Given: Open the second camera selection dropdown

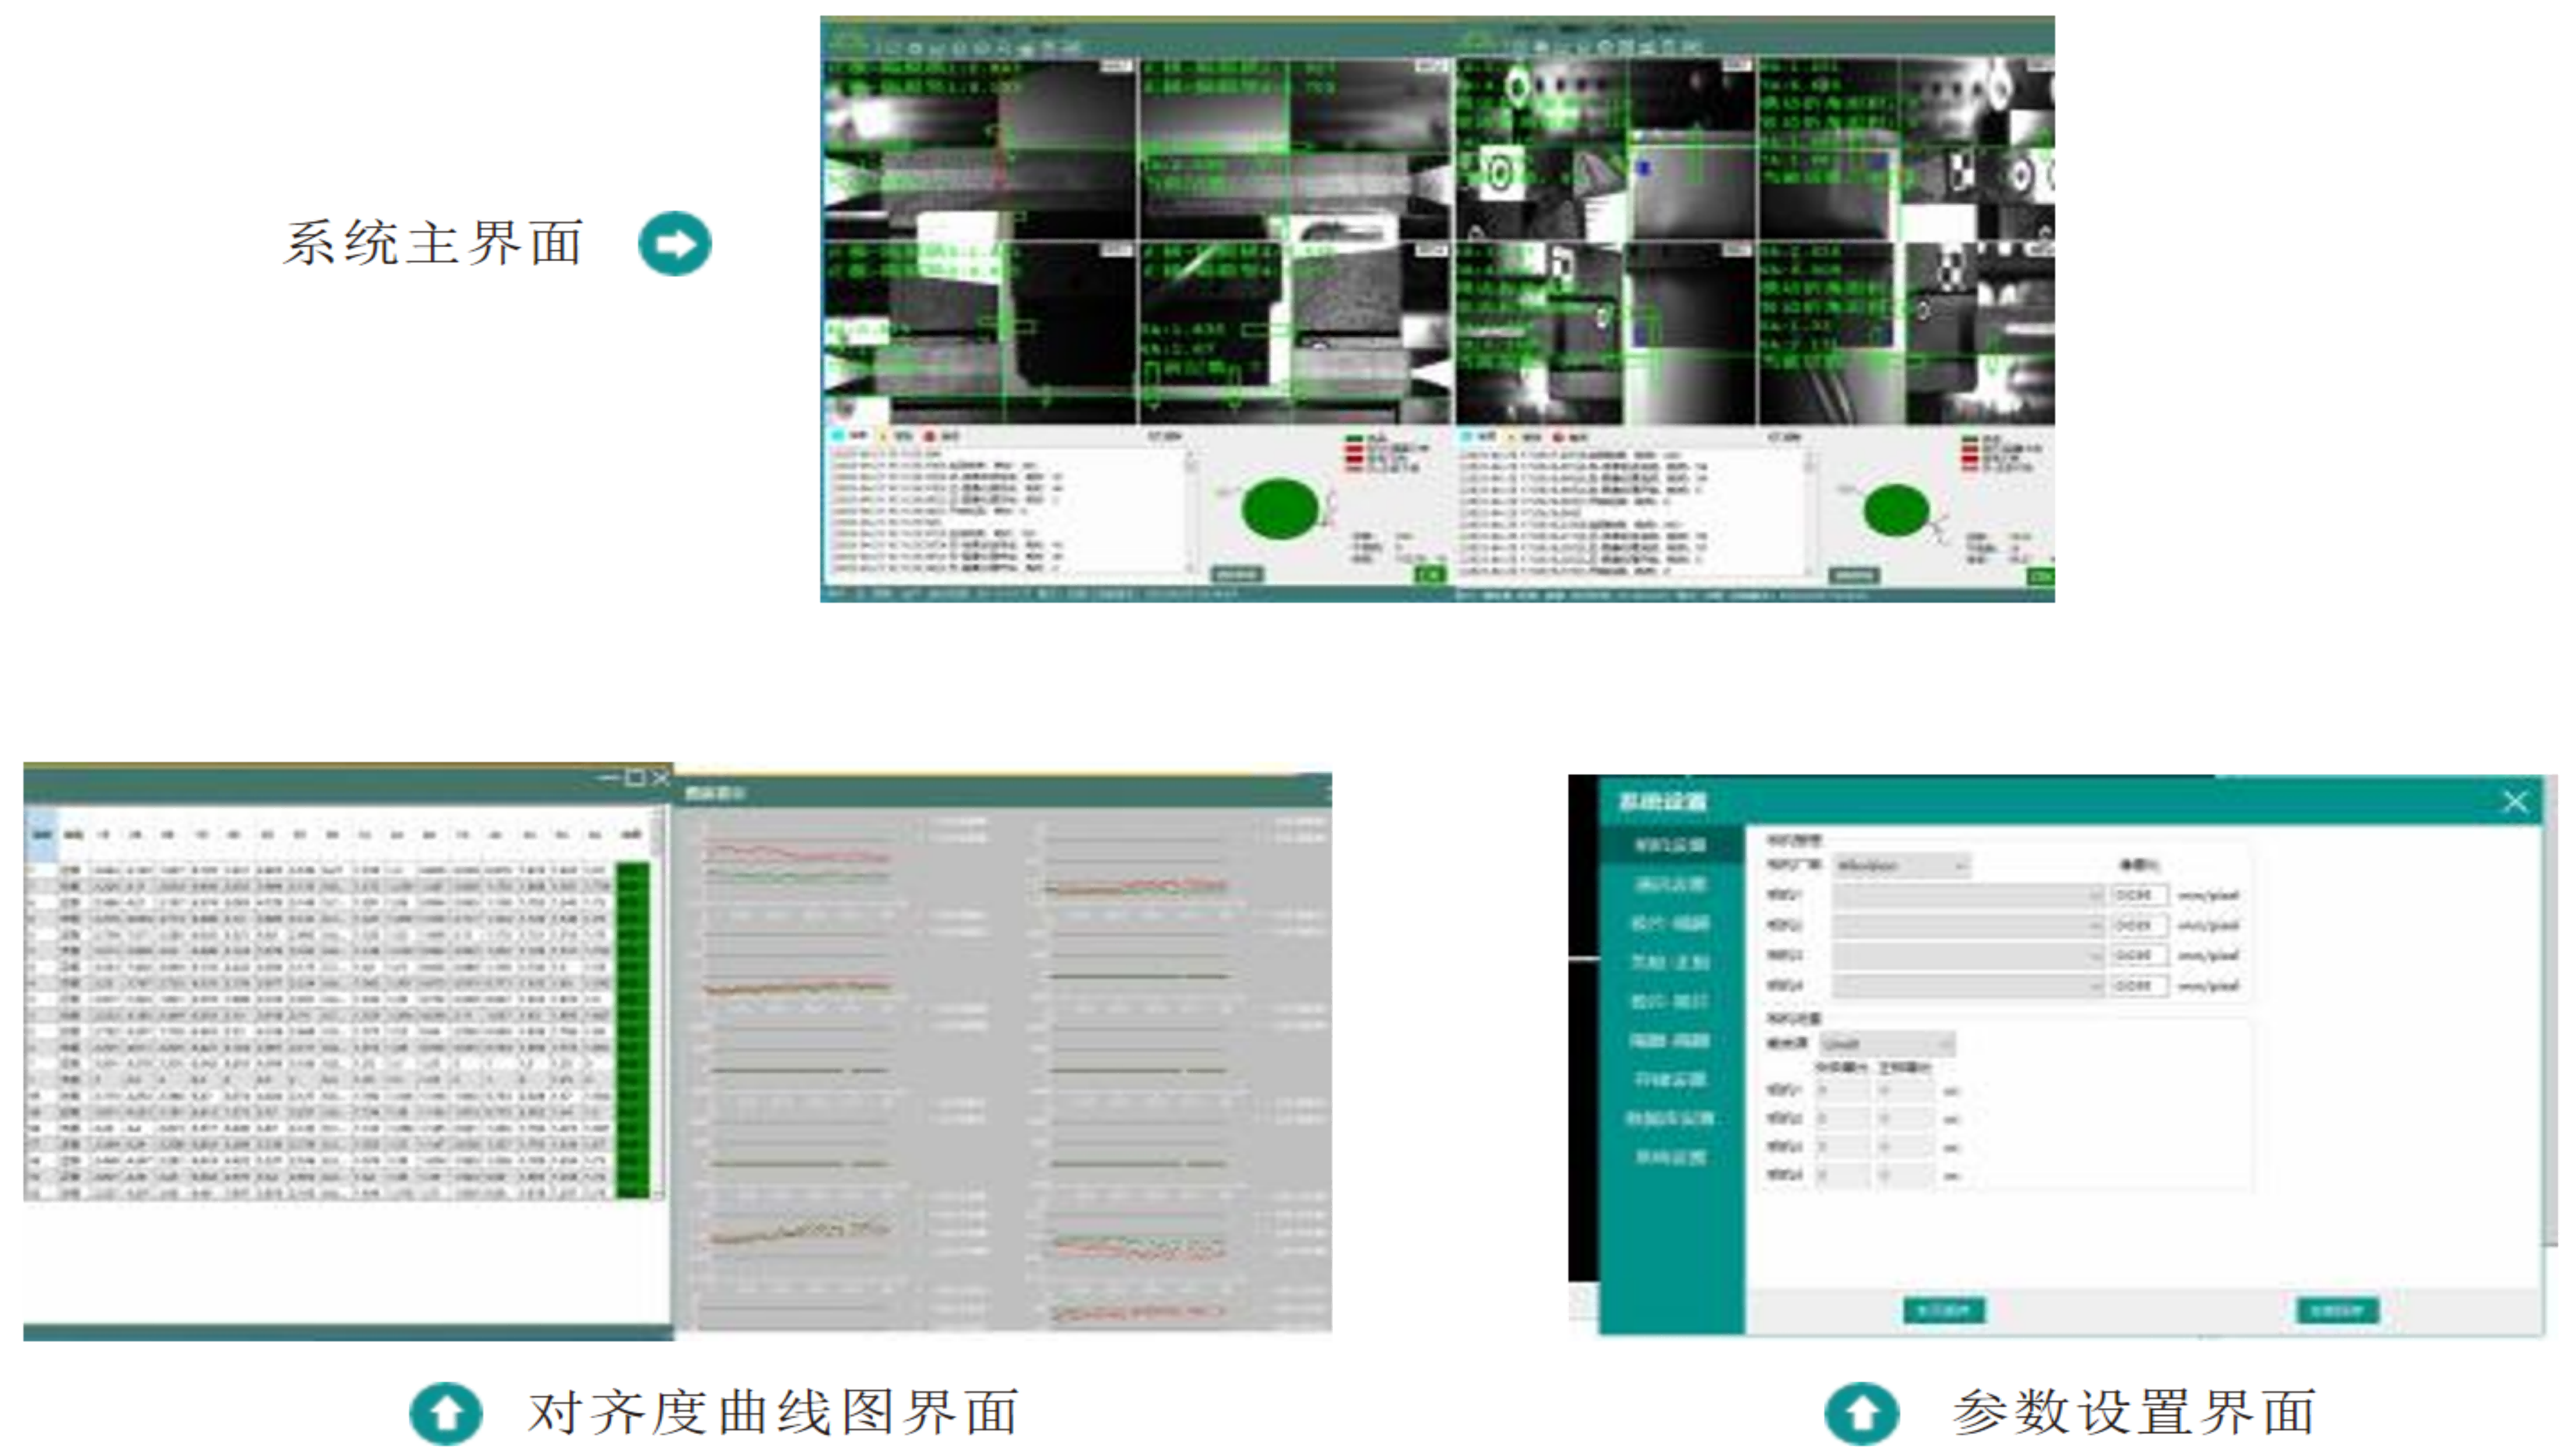Looking at the screenshot, I should point(1968,926).
